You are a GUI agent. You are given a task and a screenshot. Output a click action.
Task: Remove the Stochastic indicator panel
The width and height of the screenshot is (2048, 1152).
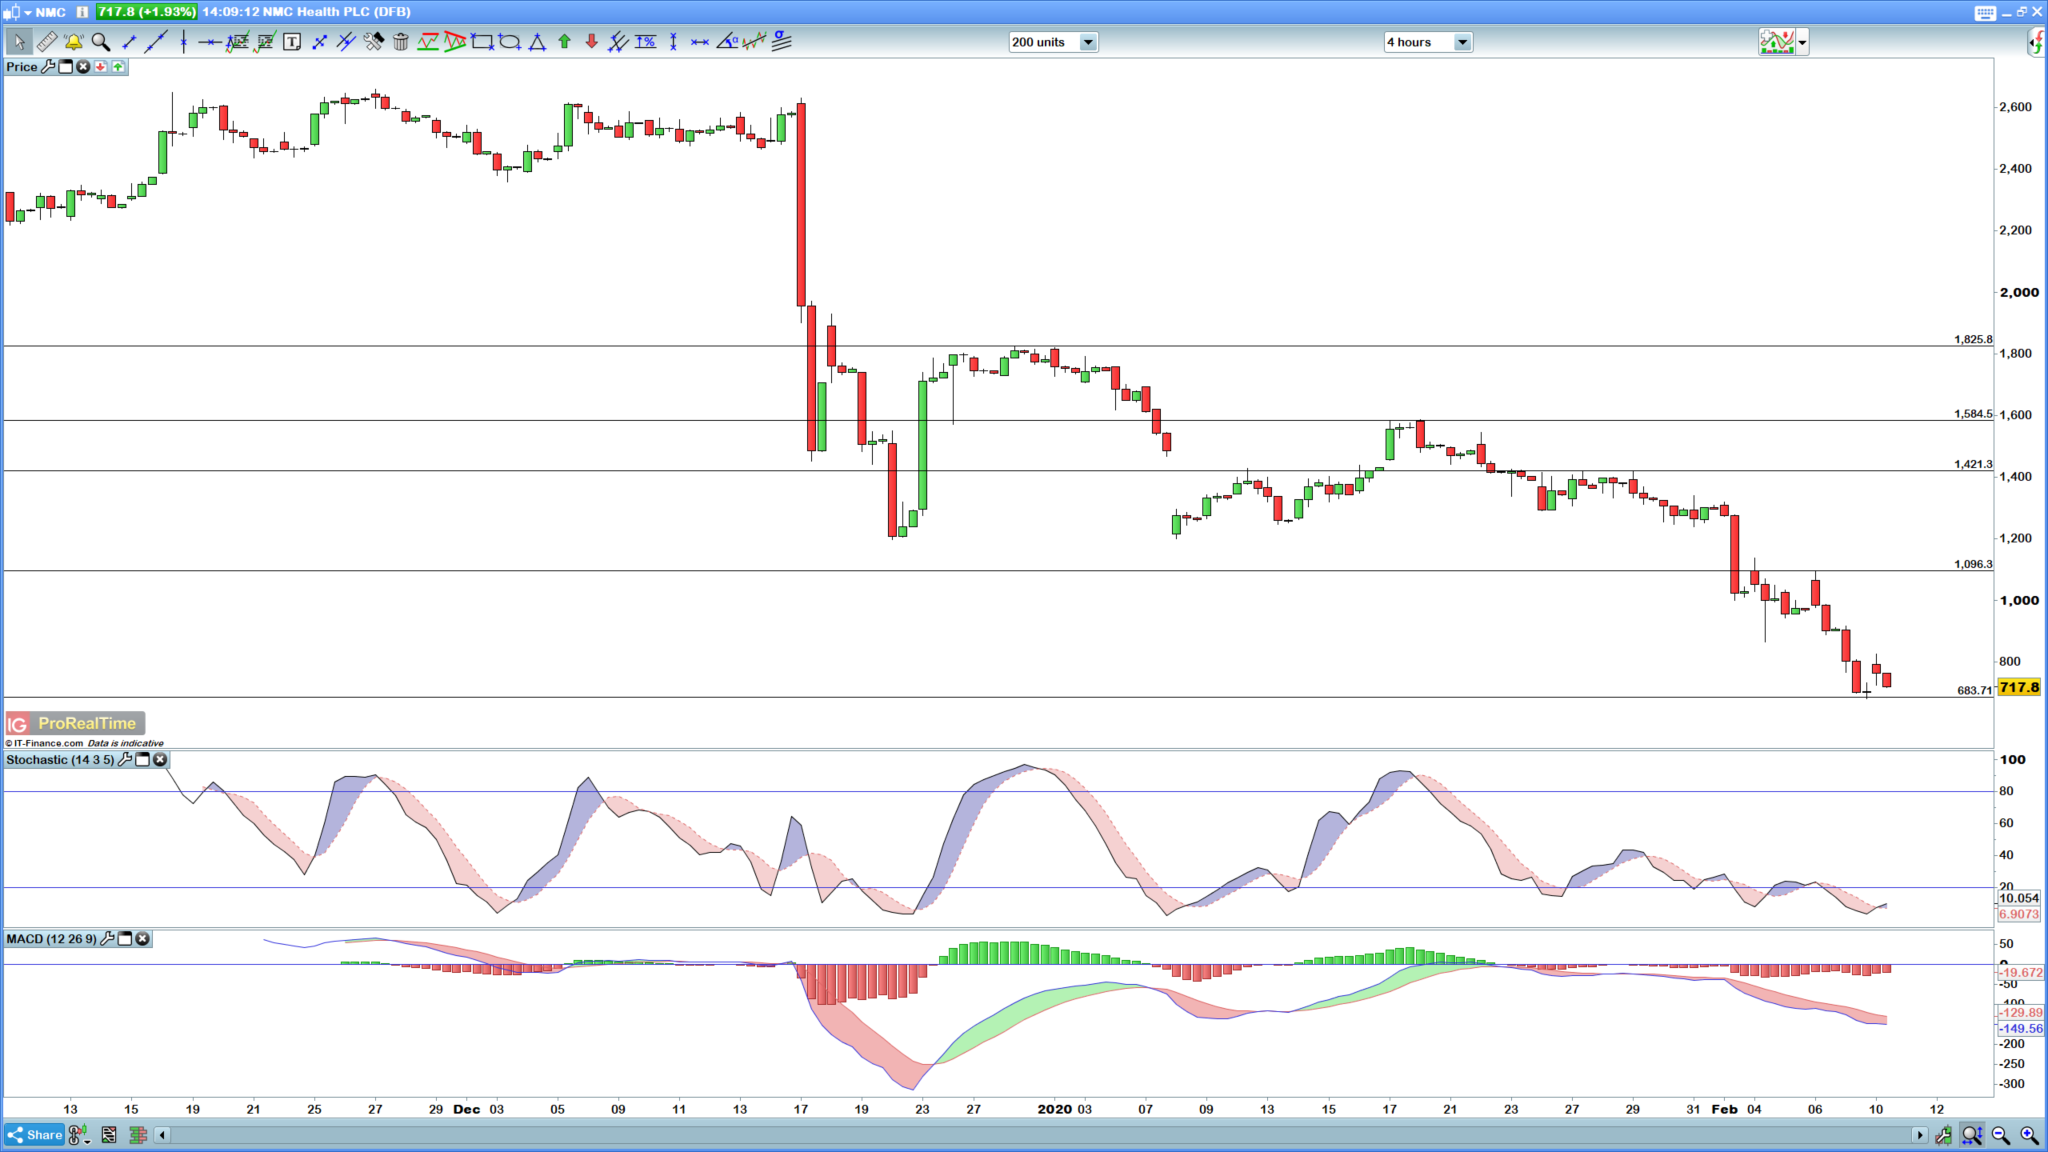click(160, 760)
